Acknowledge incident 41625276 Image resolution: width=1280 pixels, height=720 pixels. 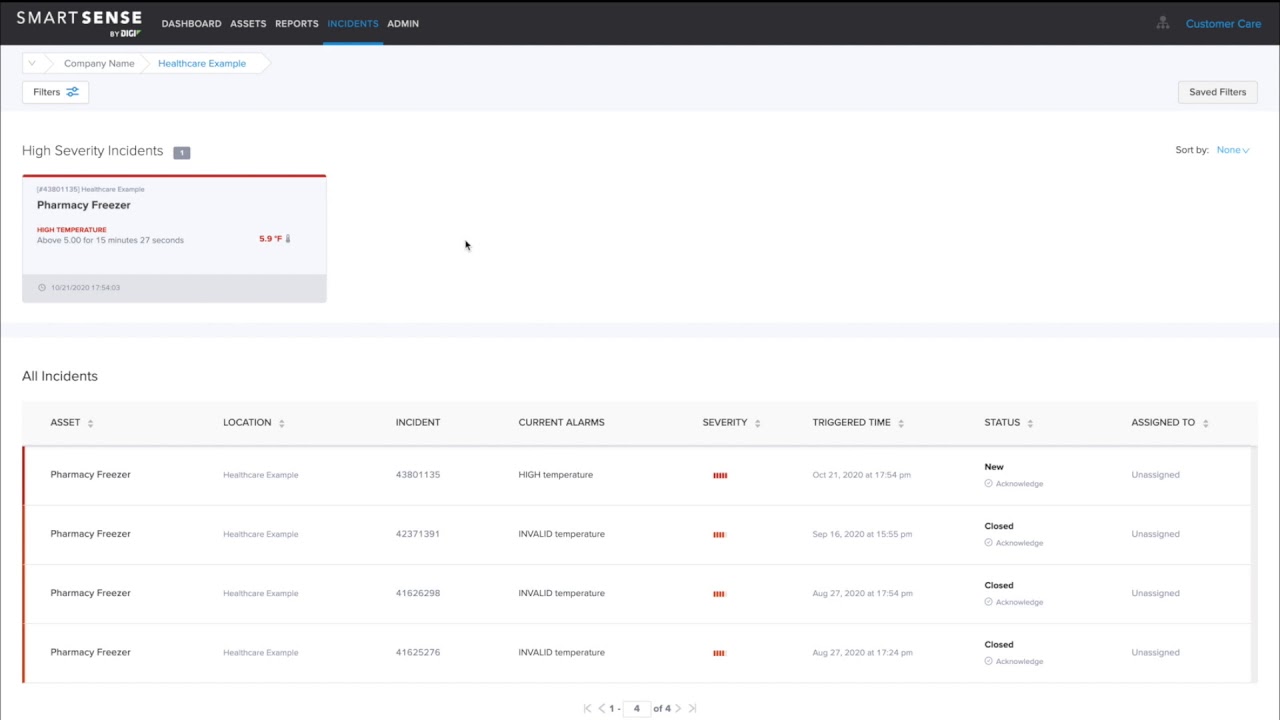(1013, 661)
